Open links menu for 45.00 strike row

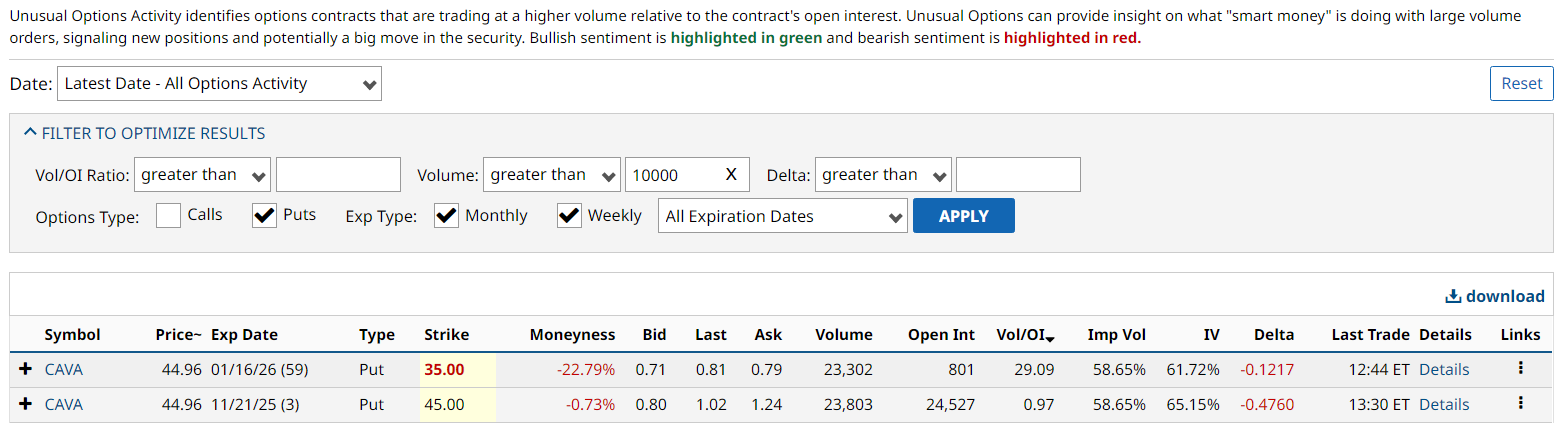coord(1520,404)
